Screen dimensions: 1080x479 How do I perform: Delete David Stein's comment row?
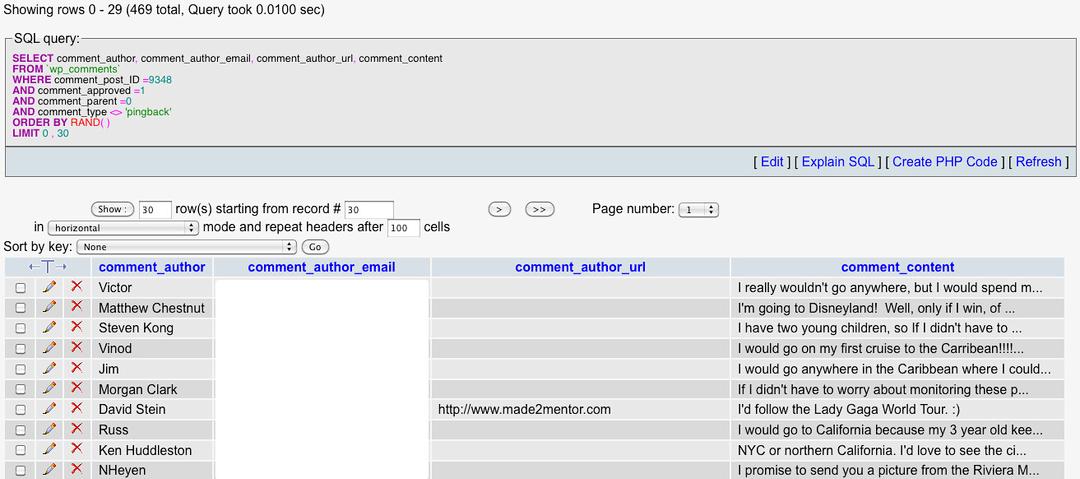point(76,409)
